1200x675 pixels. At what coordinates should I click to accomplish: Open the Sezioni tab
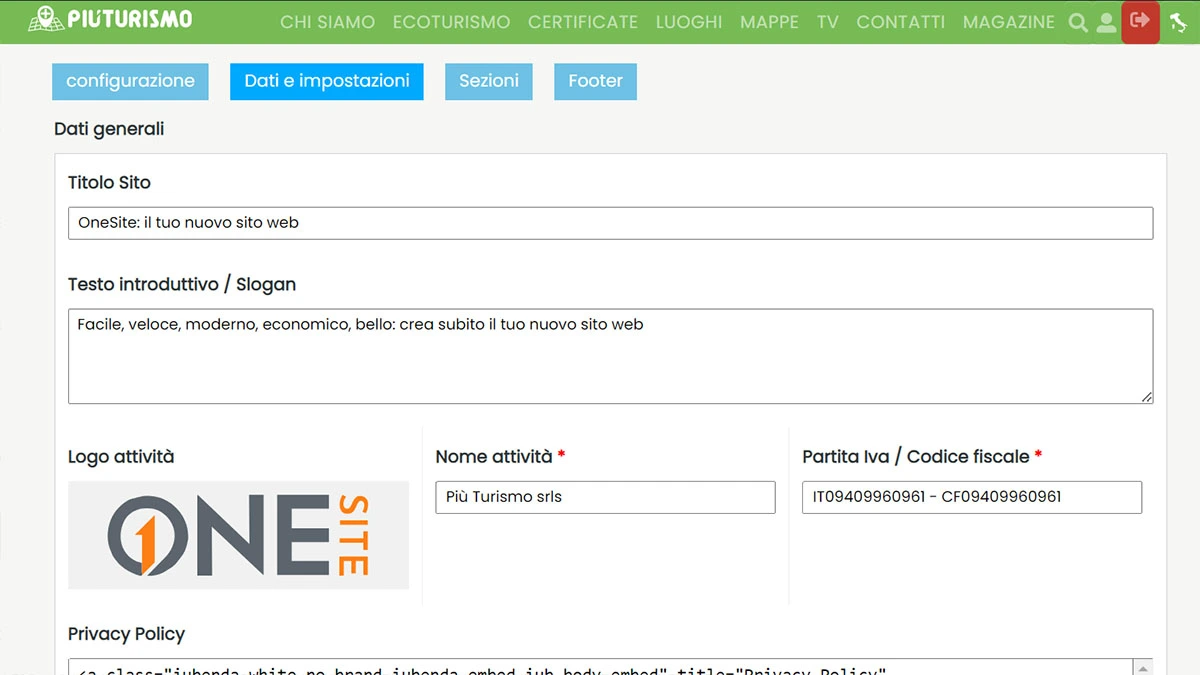(489, 82)
